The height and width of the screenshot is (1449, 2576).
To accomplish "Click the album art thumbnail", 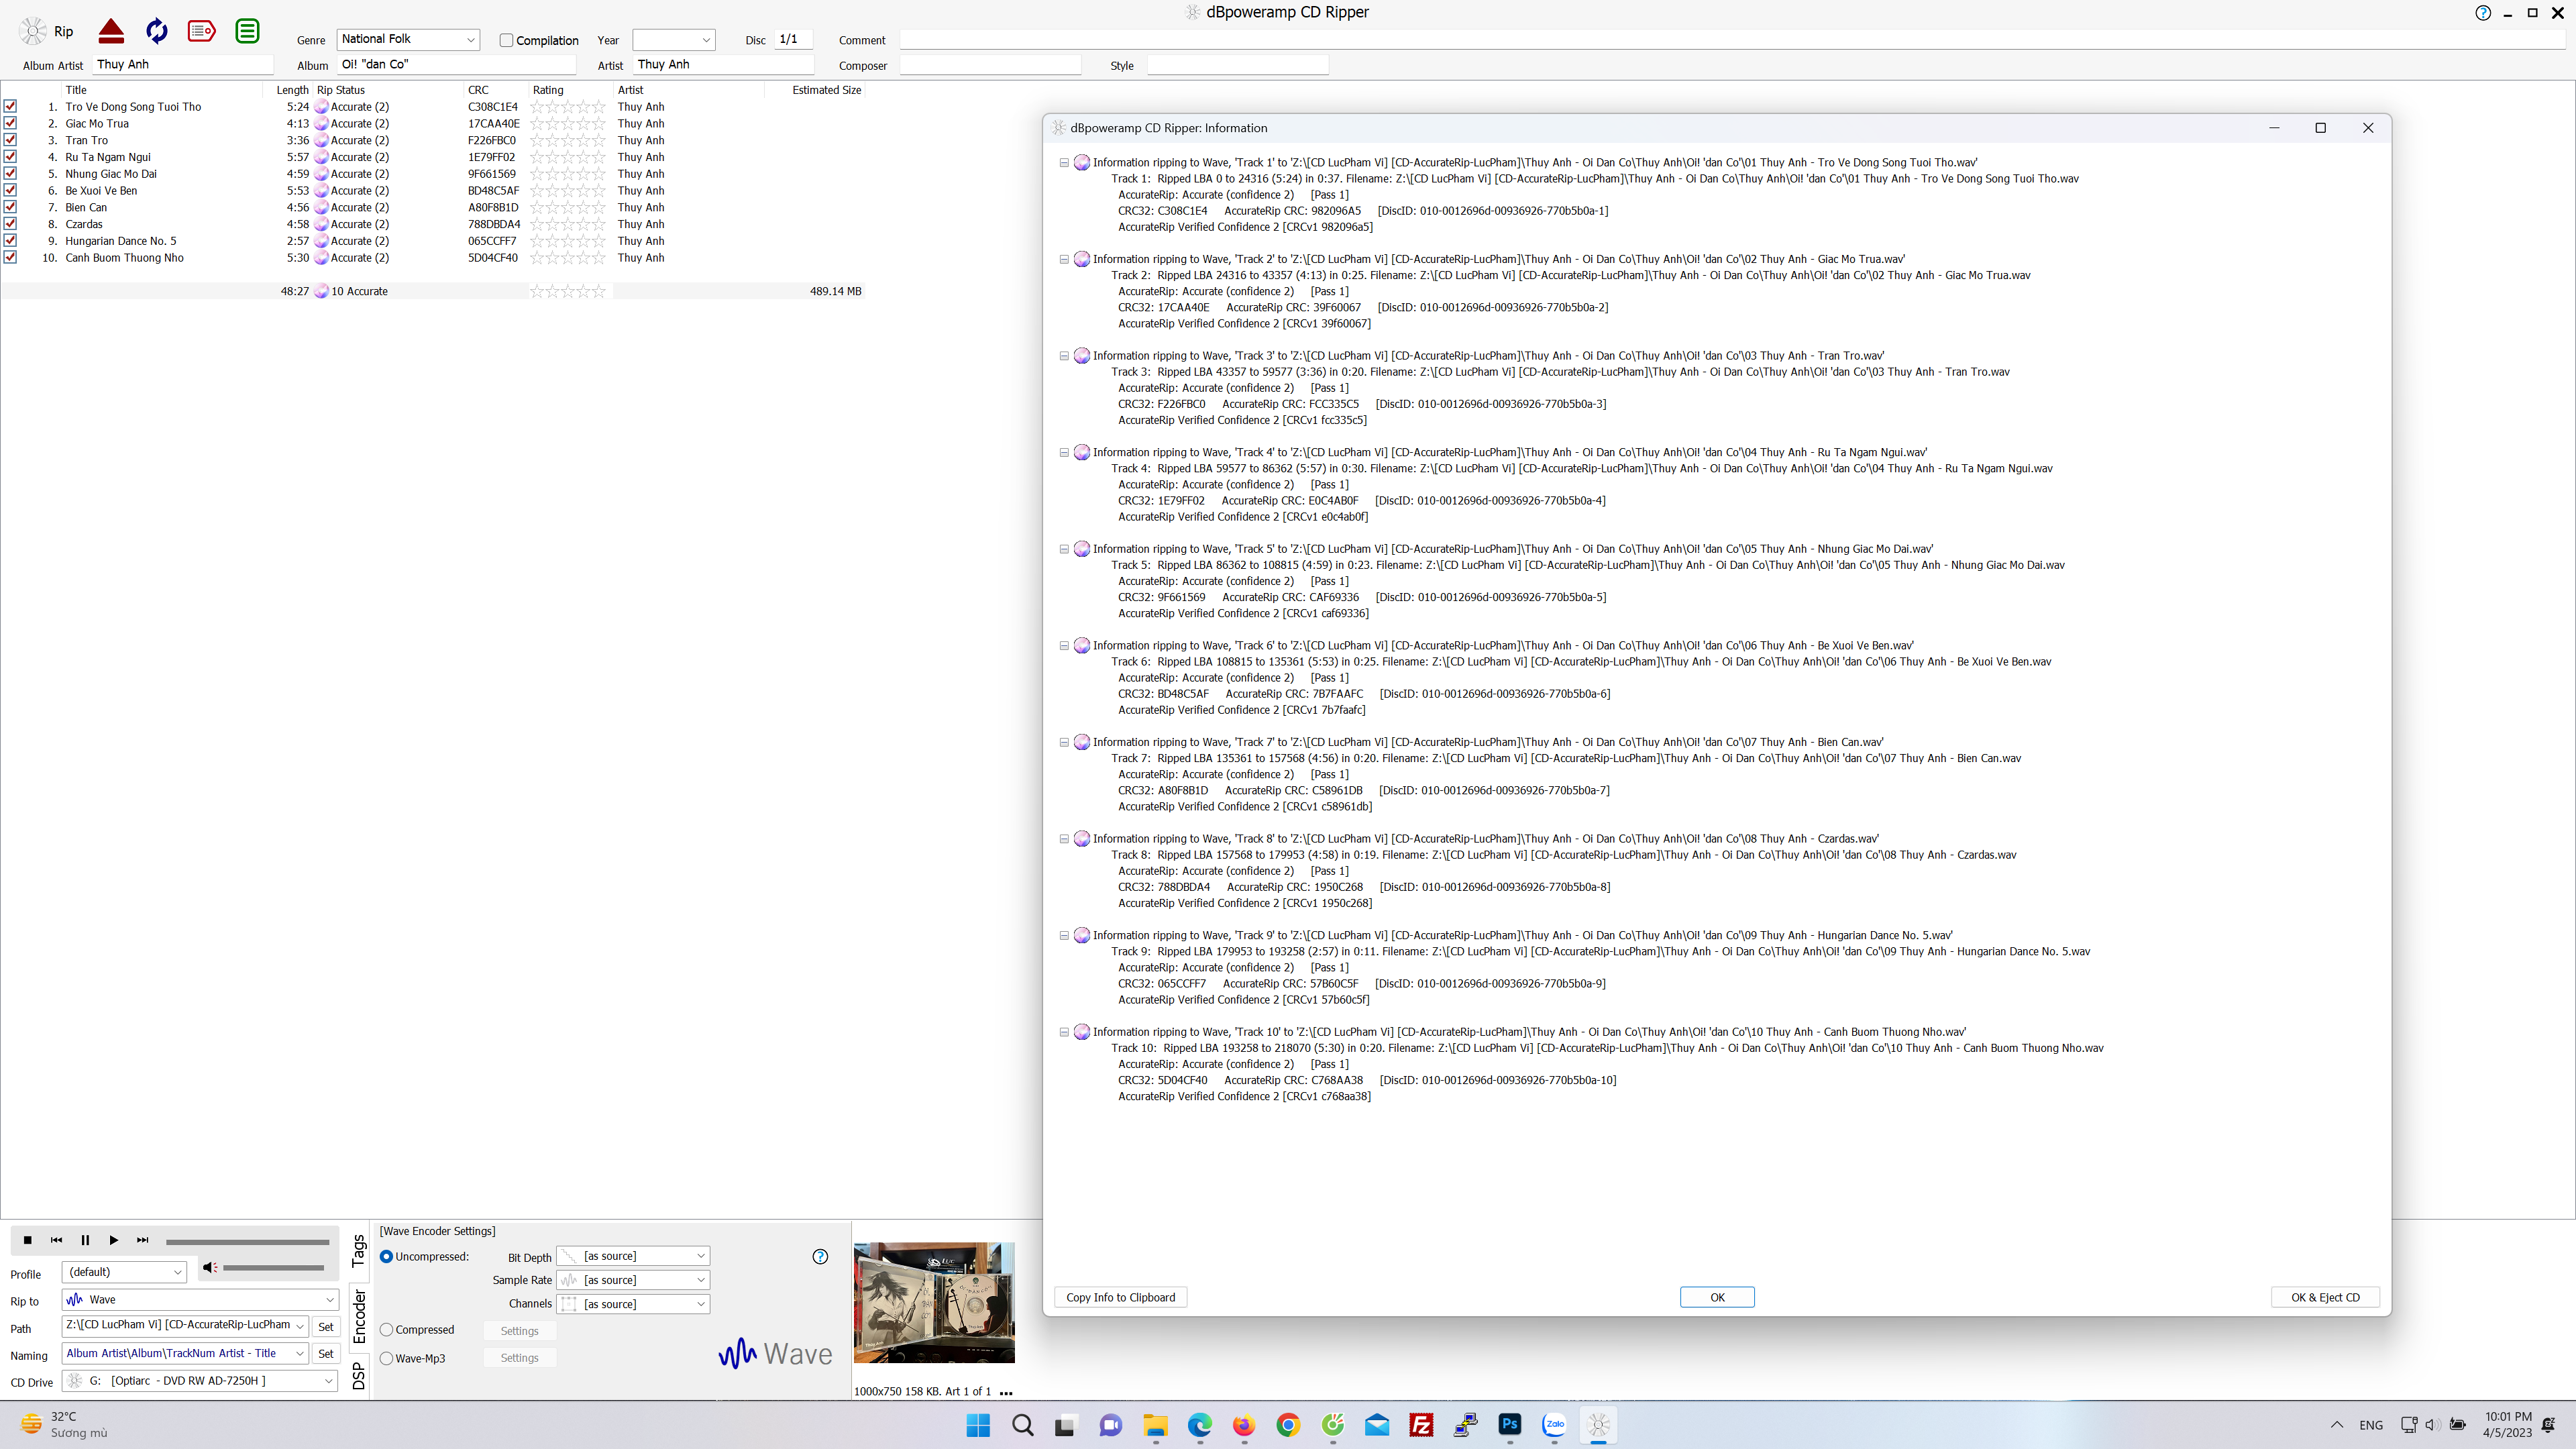I will point(933,1303).
